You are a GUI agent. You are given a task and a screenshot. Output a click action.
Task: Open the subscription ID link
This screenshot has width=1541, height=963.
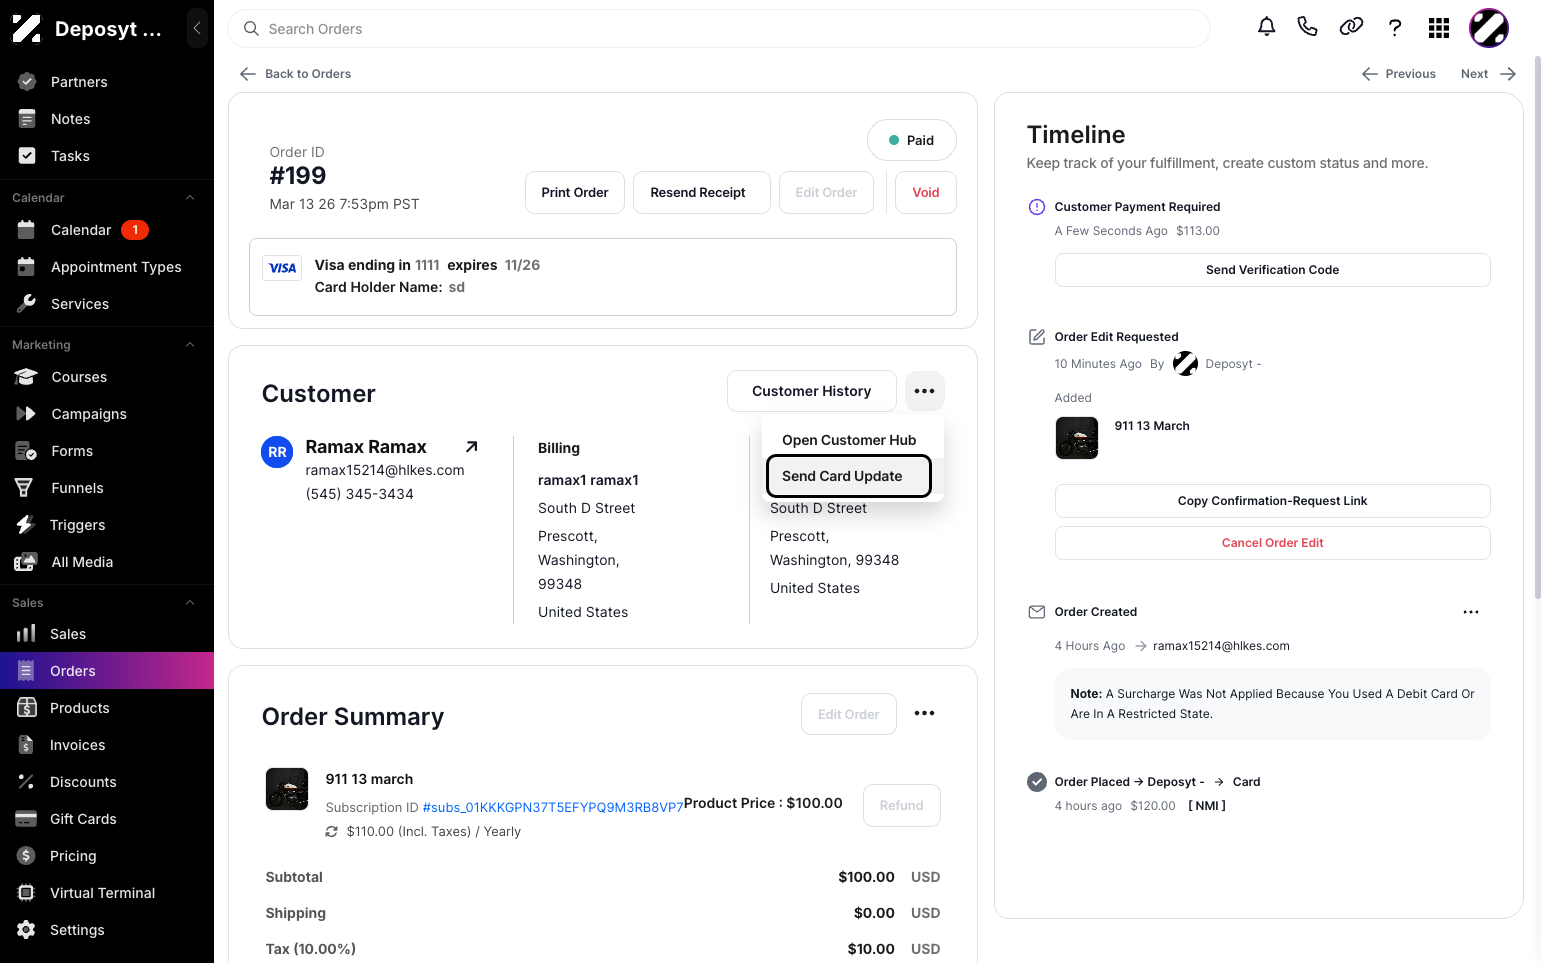(x=553, y=807)
